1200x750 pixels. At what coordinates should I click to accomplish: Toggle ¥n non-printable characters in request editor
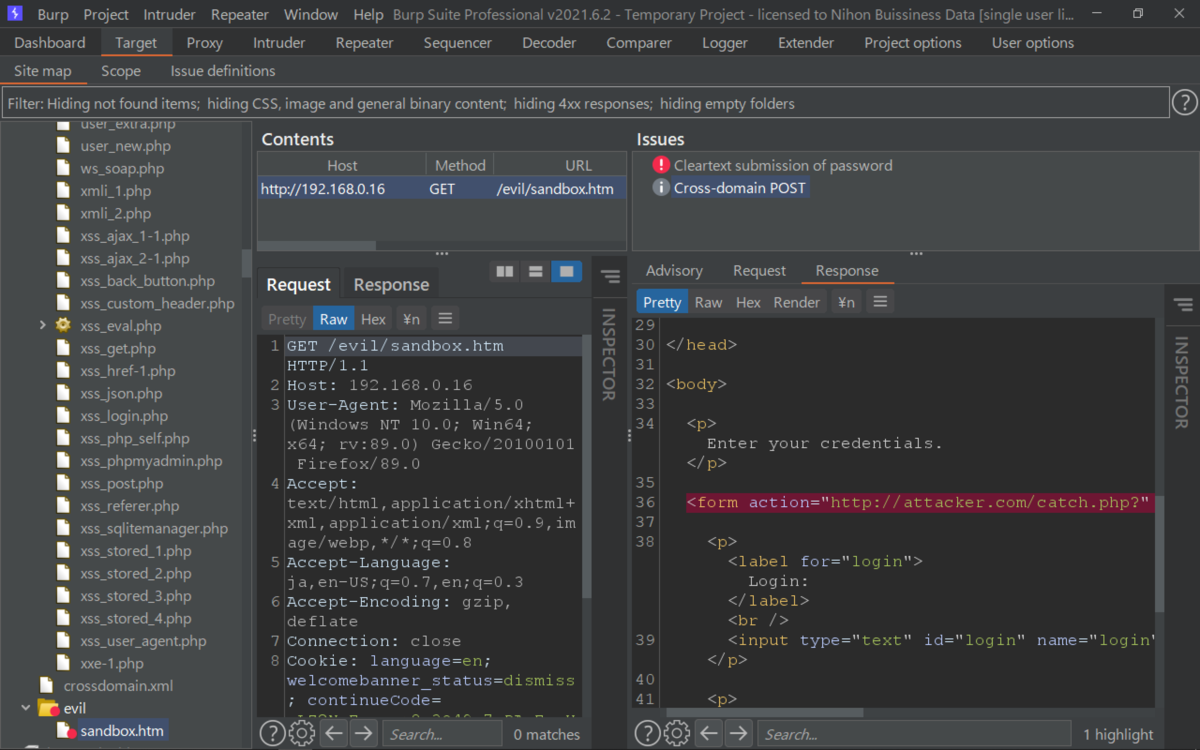tap(410, 318)
